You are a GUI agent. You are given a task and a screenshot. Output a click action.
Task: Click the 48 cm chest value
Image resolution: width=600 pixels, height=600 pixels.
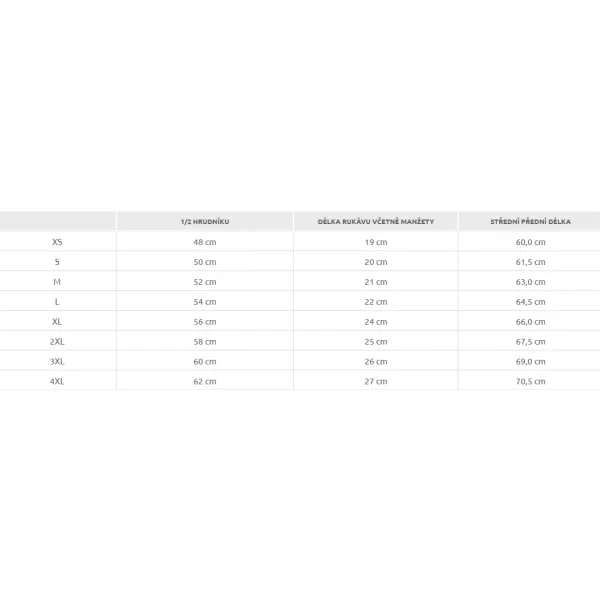point(205,242)
